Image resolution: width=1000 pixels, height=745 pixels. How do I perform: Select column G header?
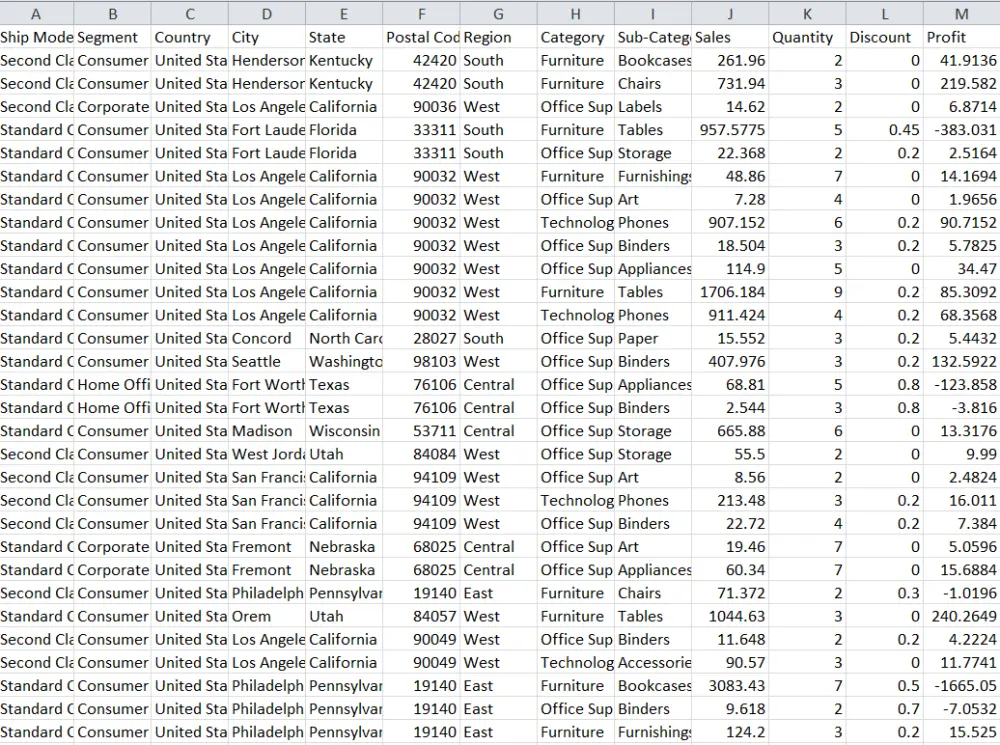[499, 13]
